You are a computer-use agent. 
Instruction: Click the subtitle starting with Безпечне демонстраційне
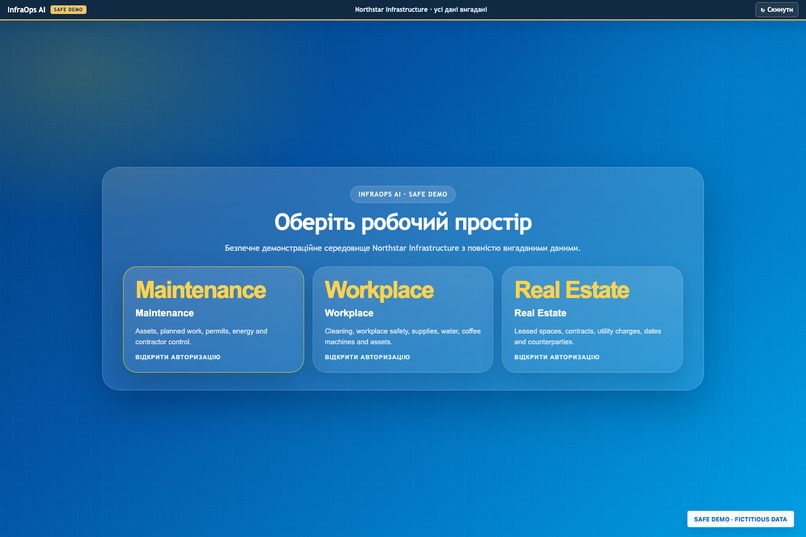point(402,248)
